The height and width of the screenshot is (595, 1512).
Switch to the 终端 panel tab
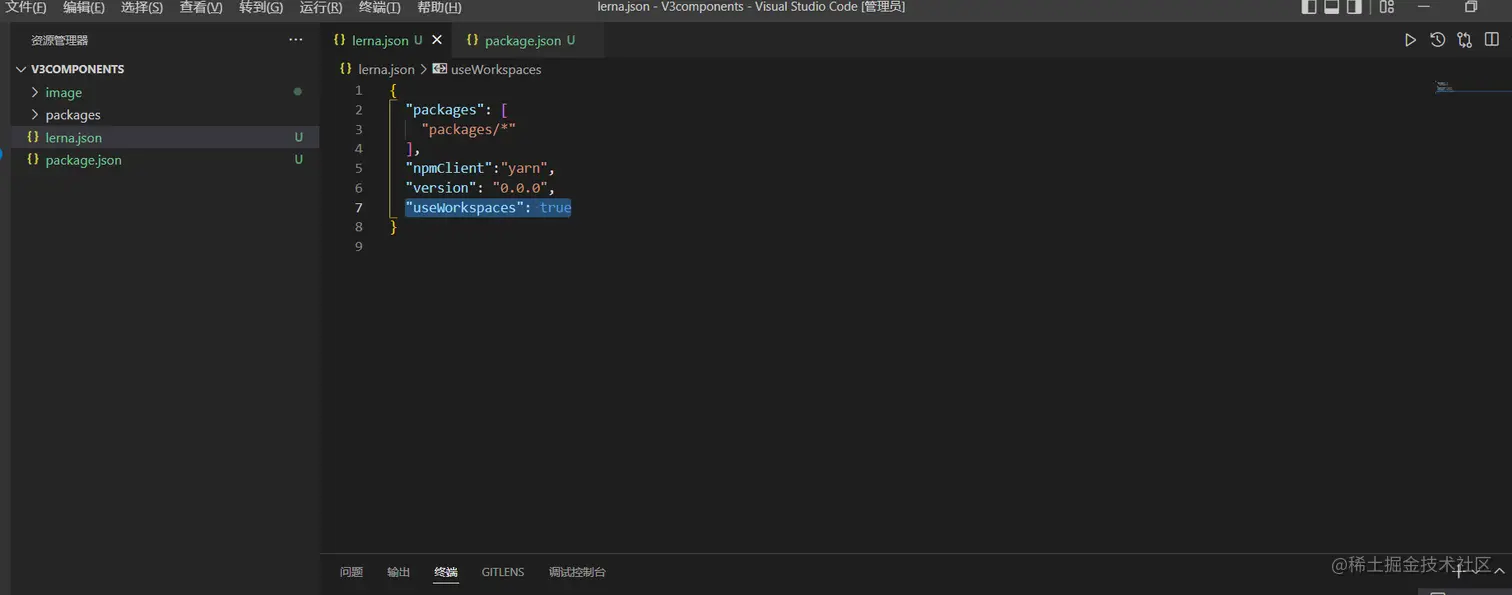(446, 572)
